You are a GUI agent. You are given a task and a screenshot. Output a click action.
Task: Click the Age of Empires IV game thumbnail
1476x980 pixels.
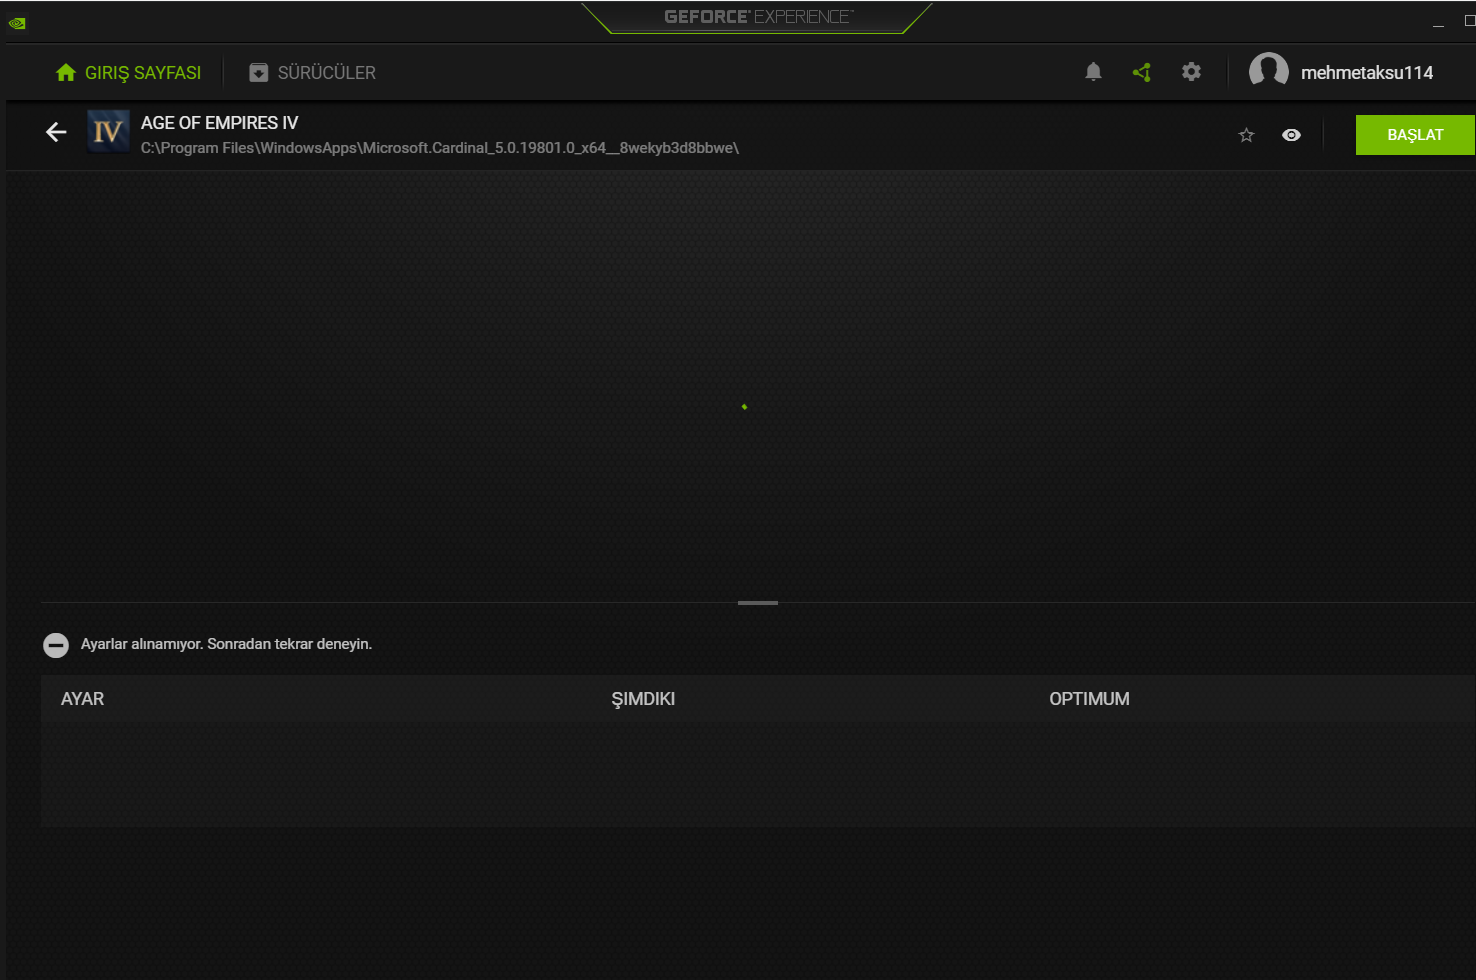(x=108, y=131)
